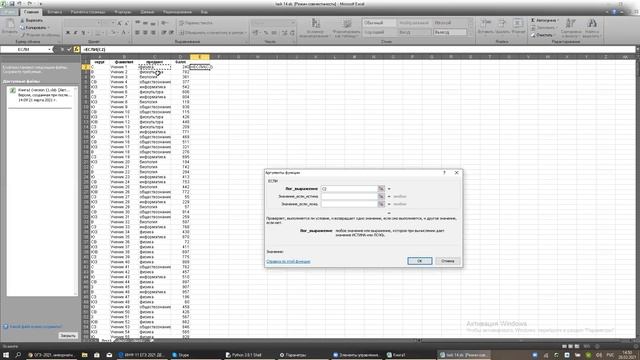This screenshot has height=360, width=640.
Task: Open the Name Box function dropdown
Action: (50, 49)
